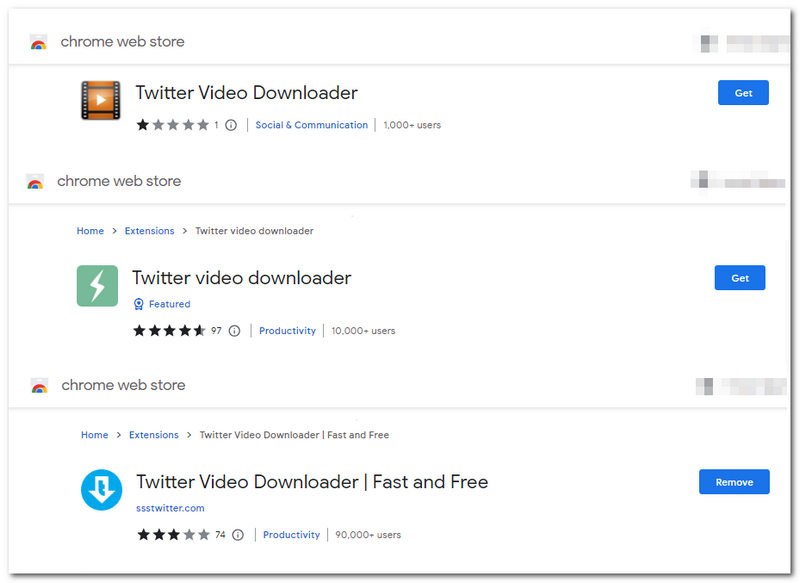Click the 'Twitter video downloader' title beside green icon
This screenshot has height=583, width=800.
point(241,278)
